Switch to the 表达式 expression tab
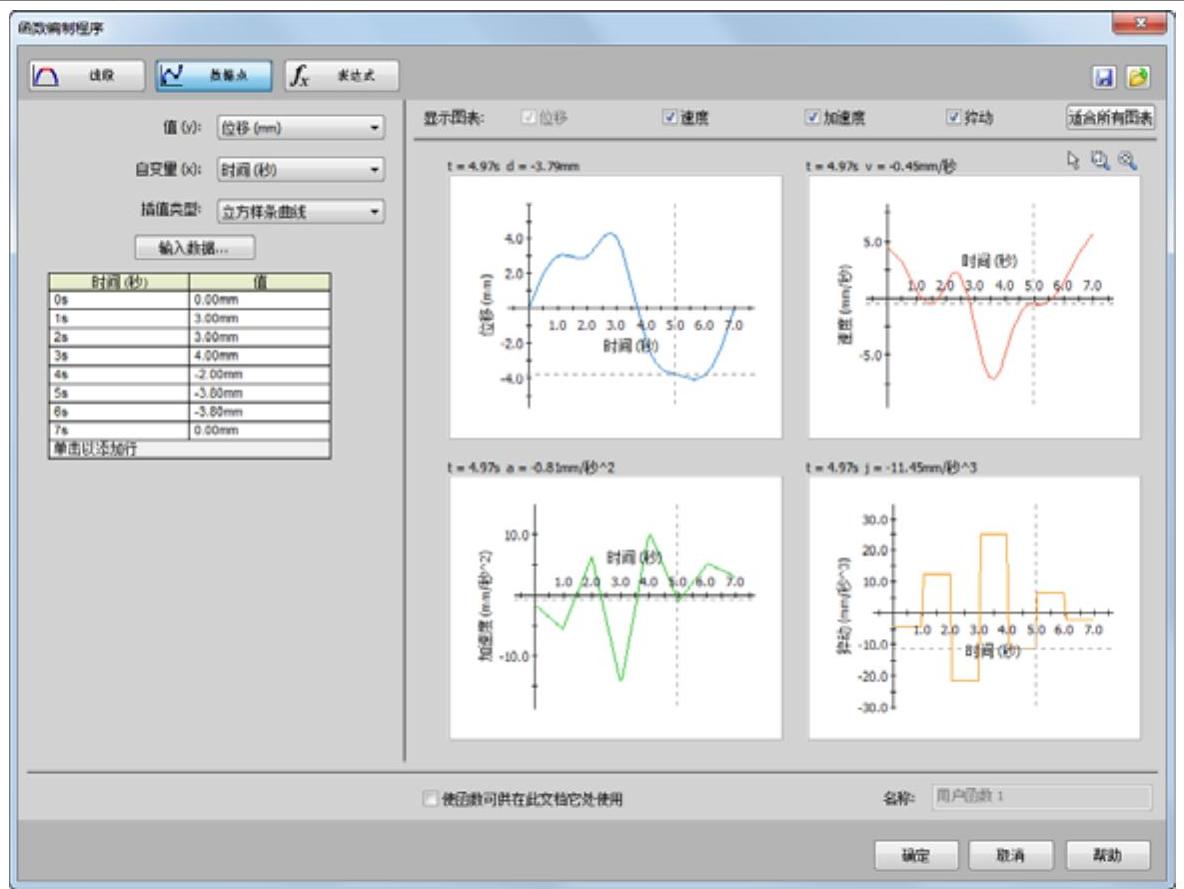The width and height of the screenshot is (1184, 889). click(341, 76)
